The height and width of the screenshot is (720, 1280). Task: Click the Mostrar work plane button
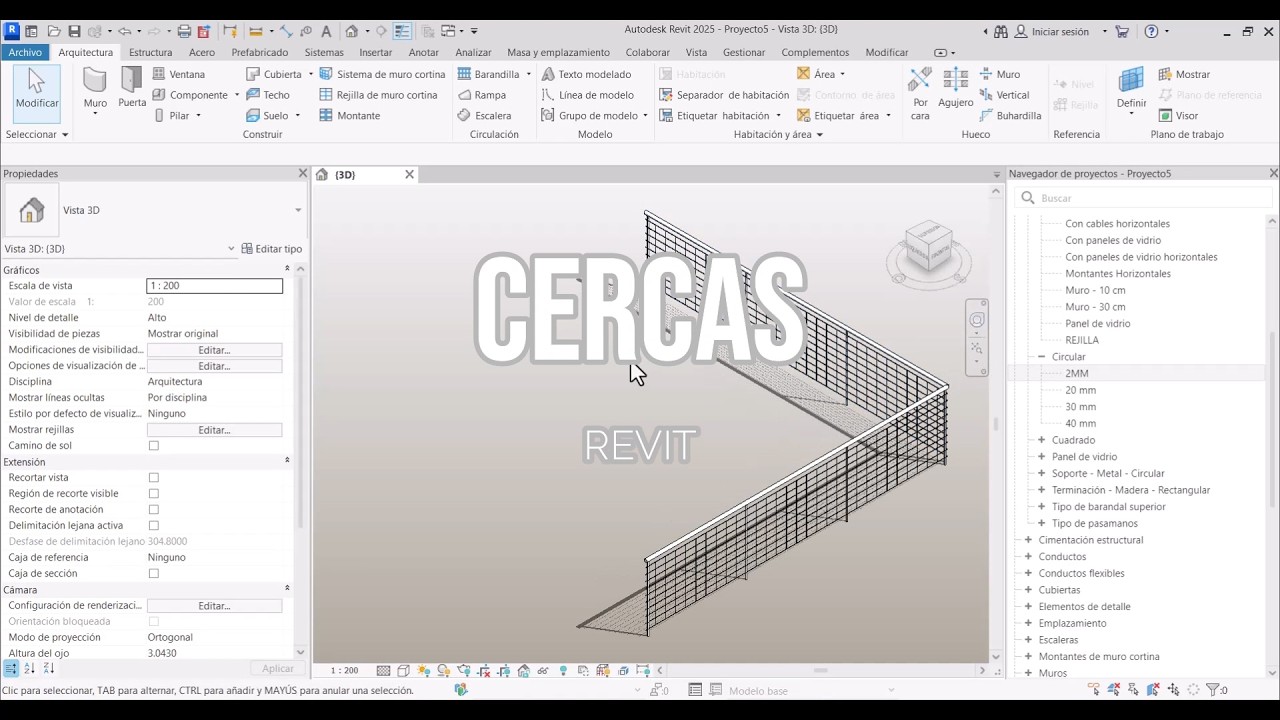(1184, 74)
